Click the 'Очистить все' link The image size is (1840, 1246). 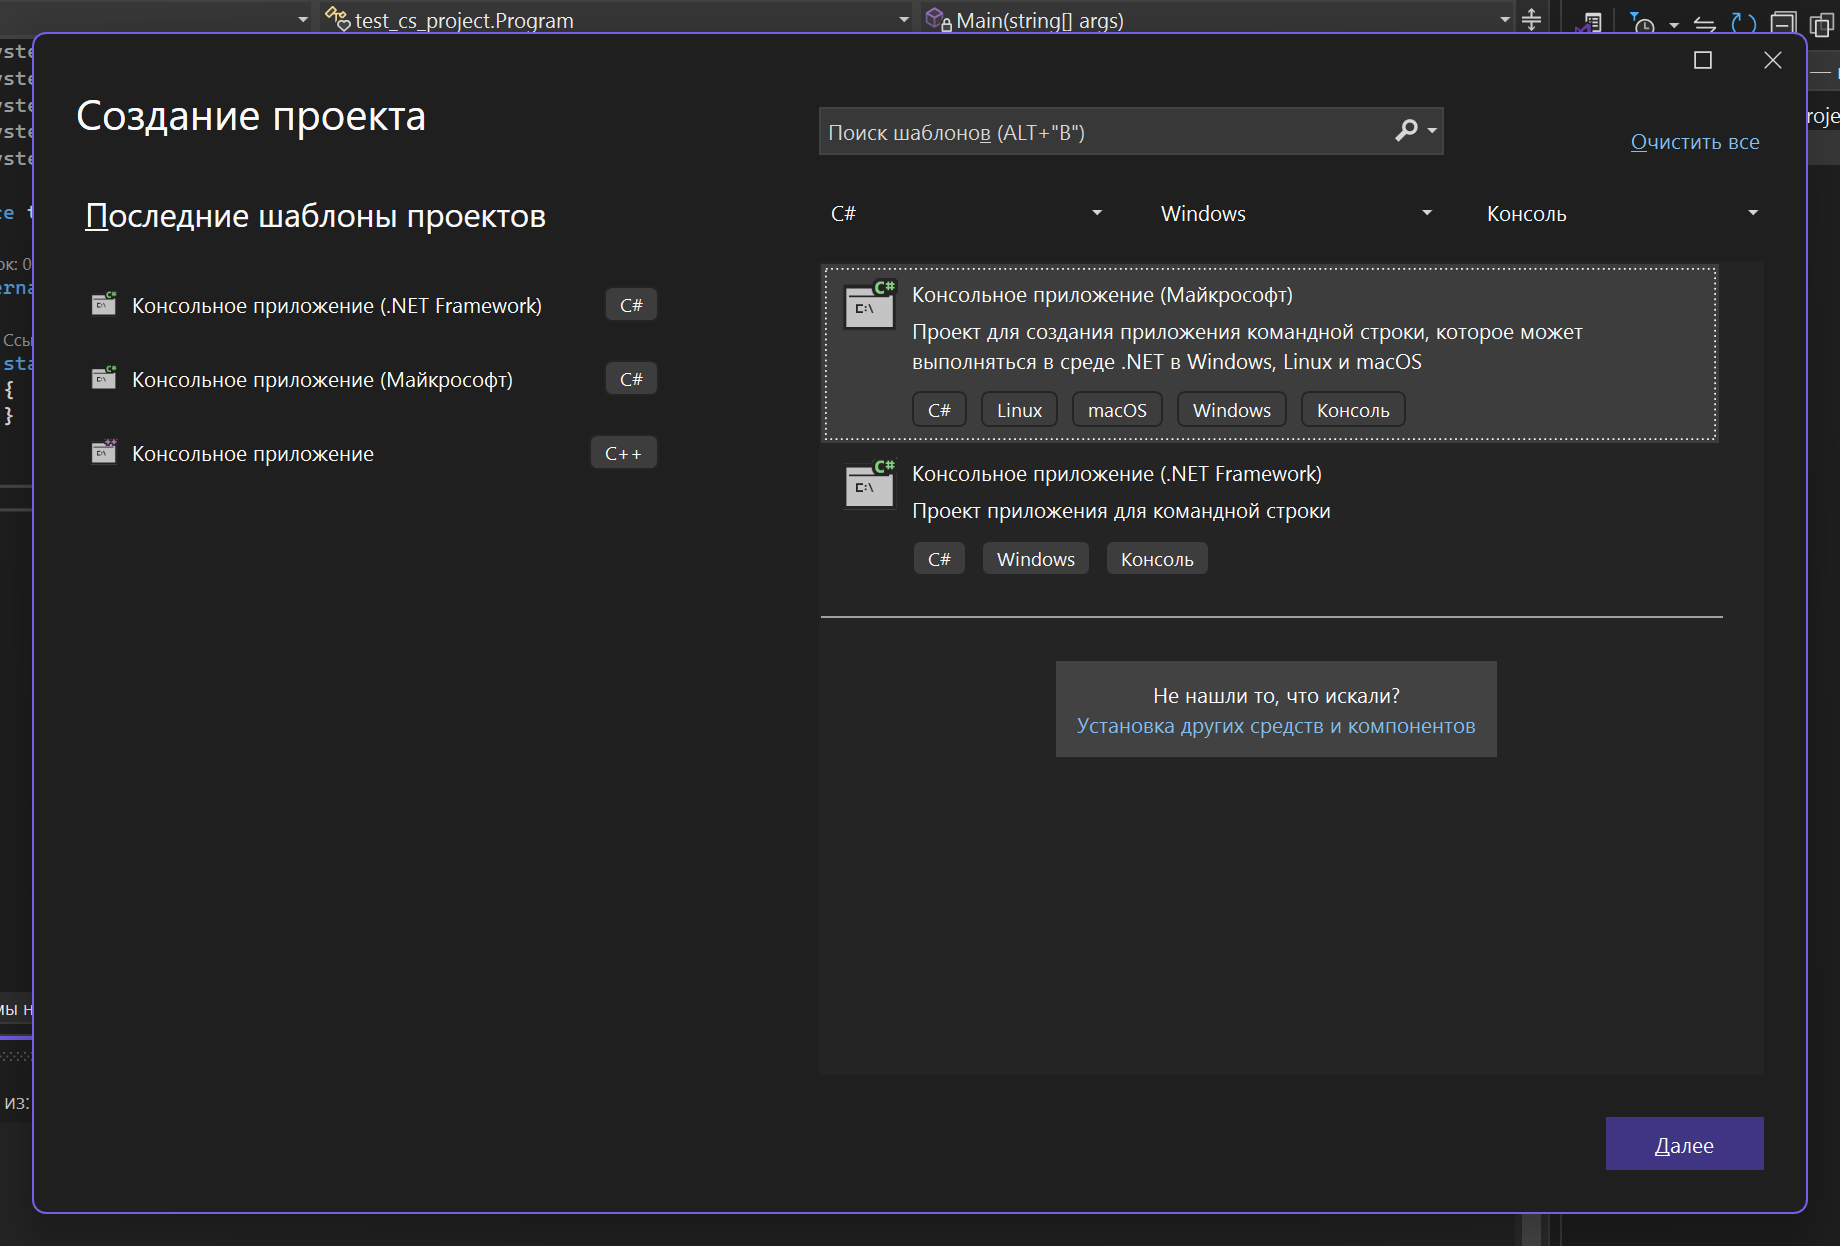(1695, 142)
